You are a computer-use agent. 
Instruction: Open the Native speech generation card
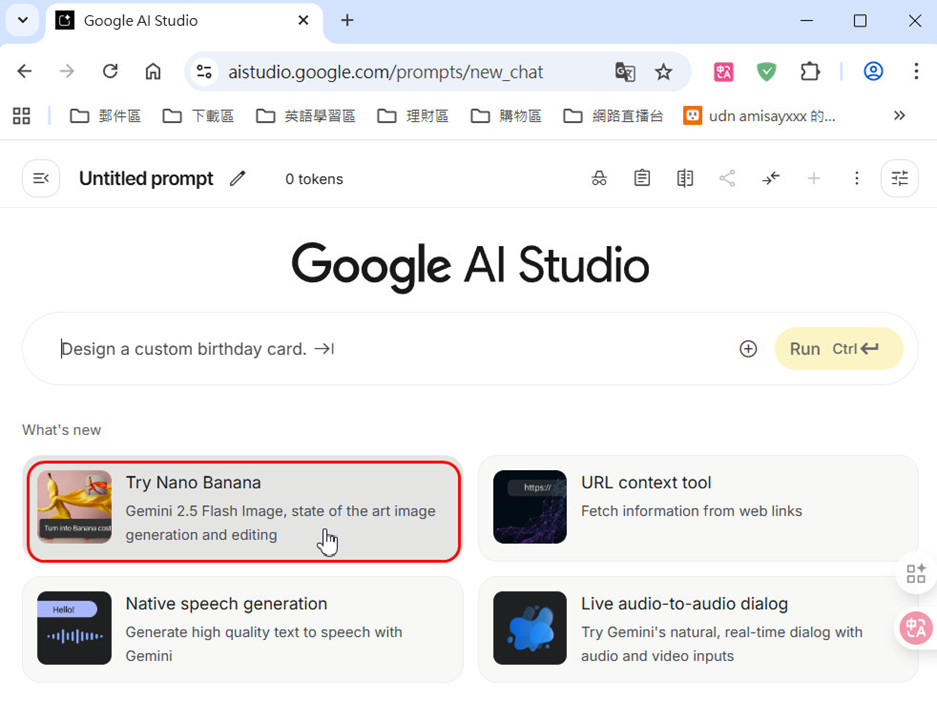tap(243, 629)
